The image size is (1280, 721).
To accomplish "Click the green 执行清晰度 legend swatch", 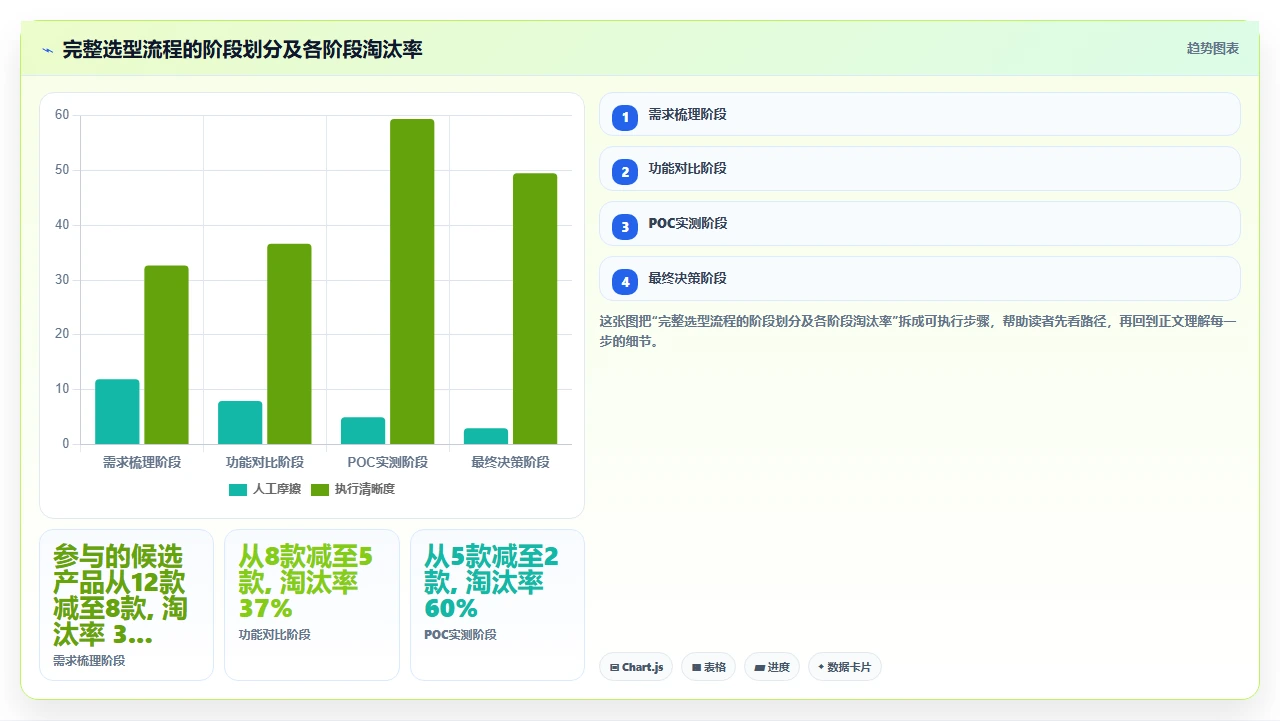I will point(320,490).
